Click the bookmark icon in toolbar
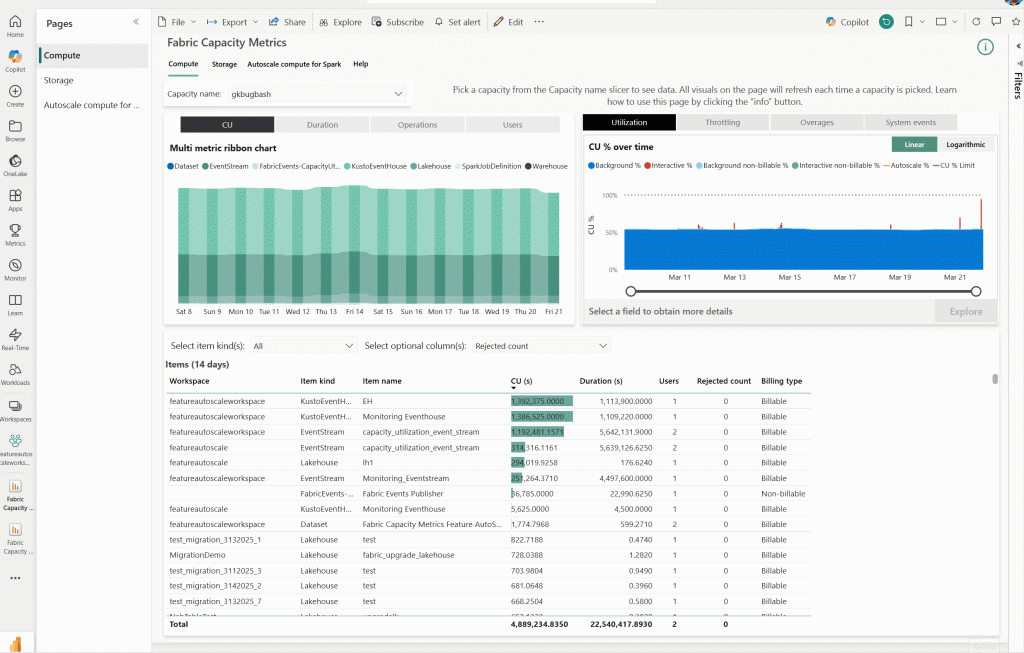 (x=908, y=22)
